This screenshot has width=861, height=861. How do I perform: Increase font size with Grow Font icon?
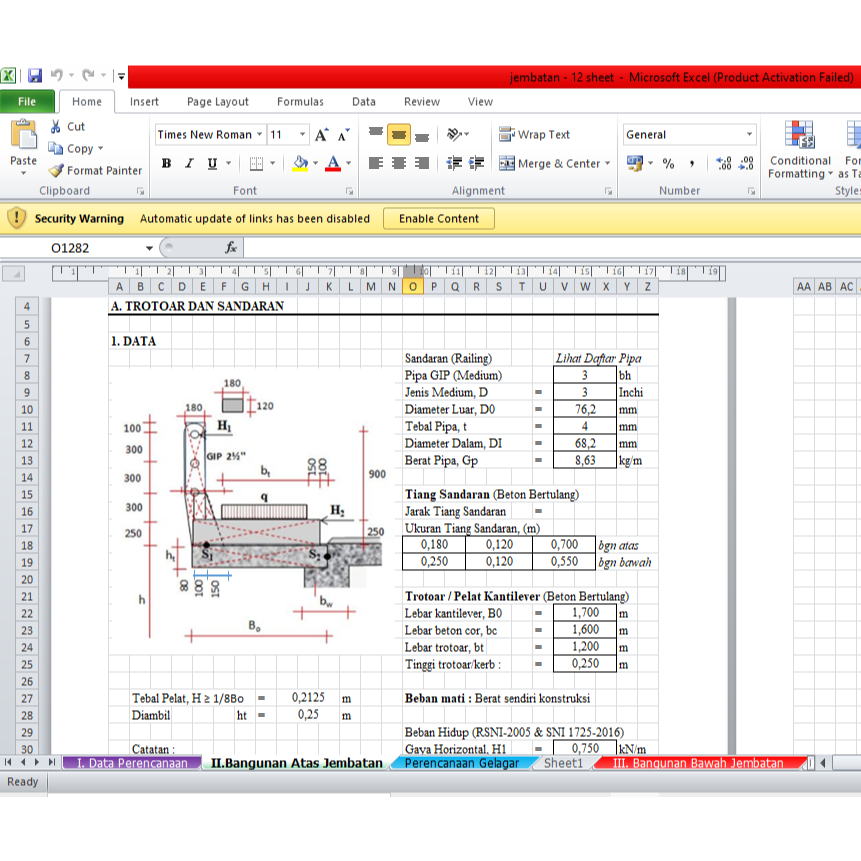point(322,135)
